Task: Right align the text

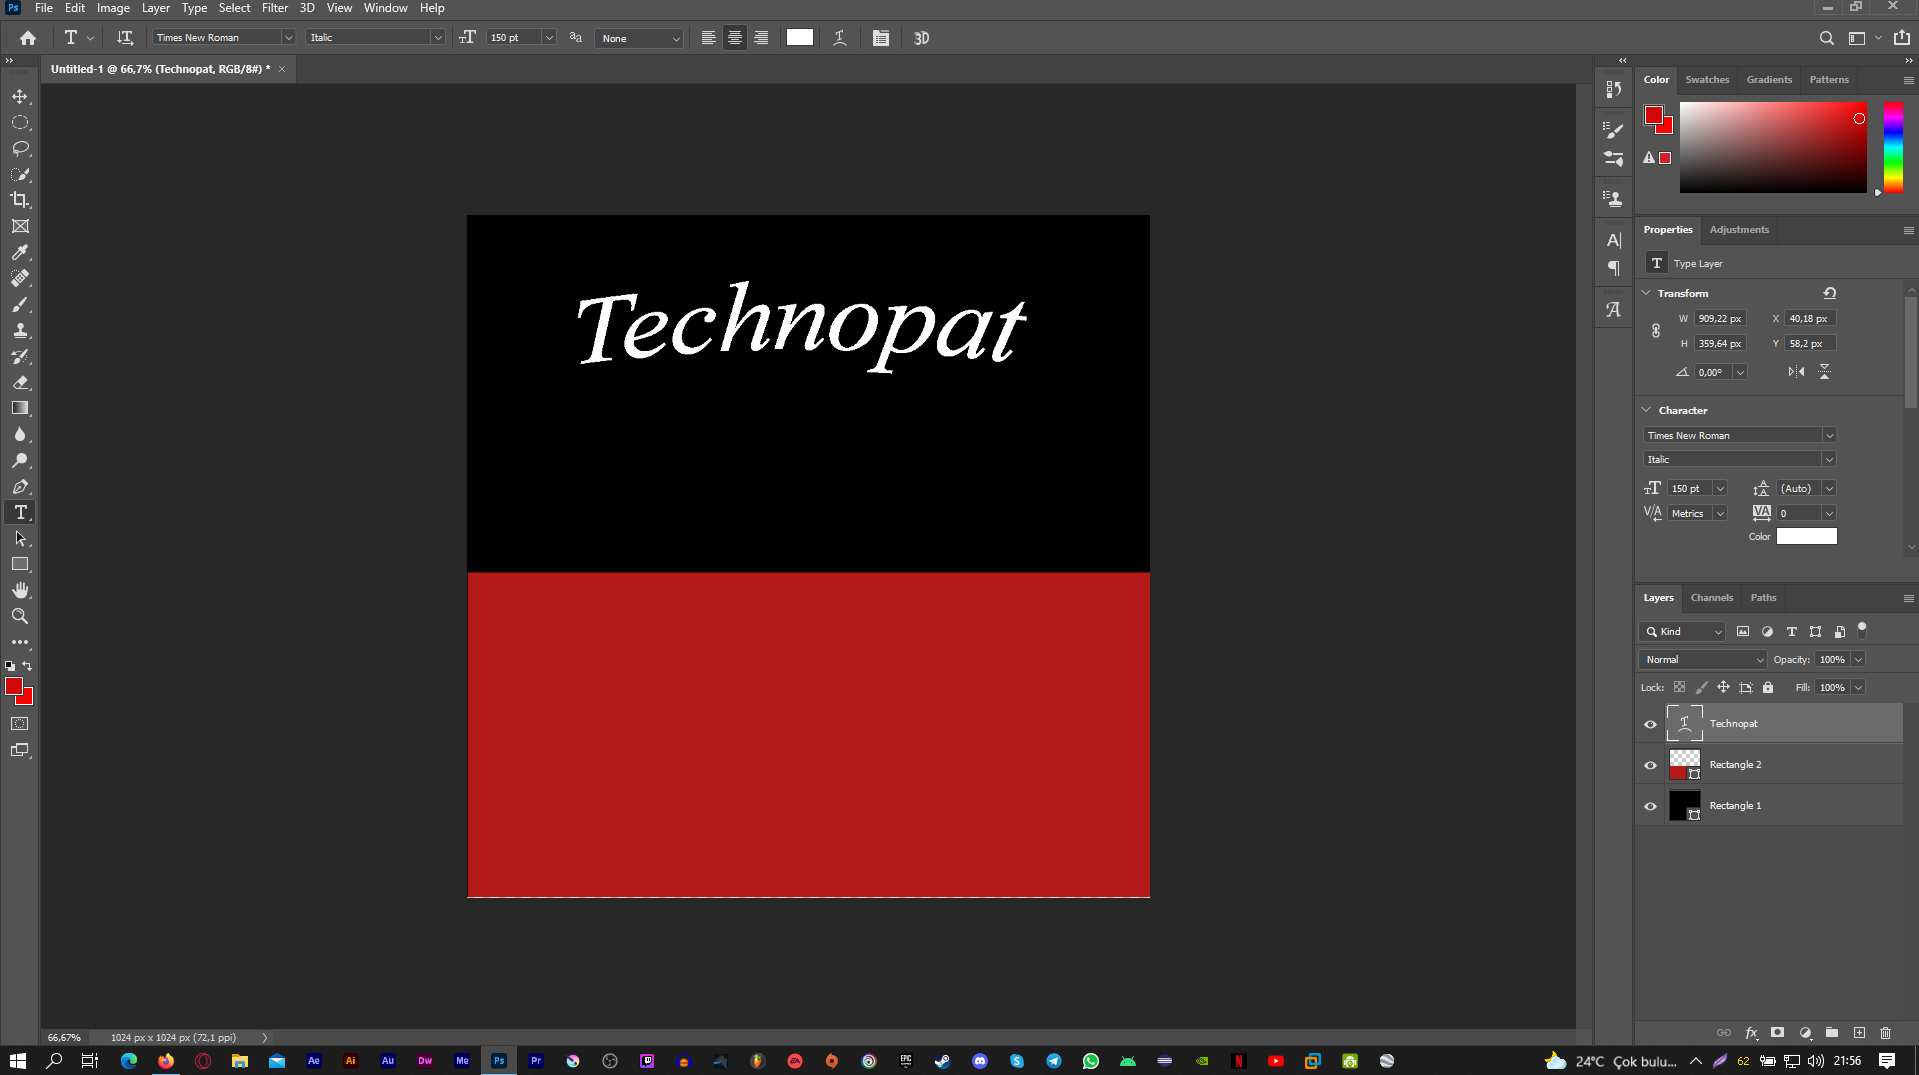Action: (761, 38)
